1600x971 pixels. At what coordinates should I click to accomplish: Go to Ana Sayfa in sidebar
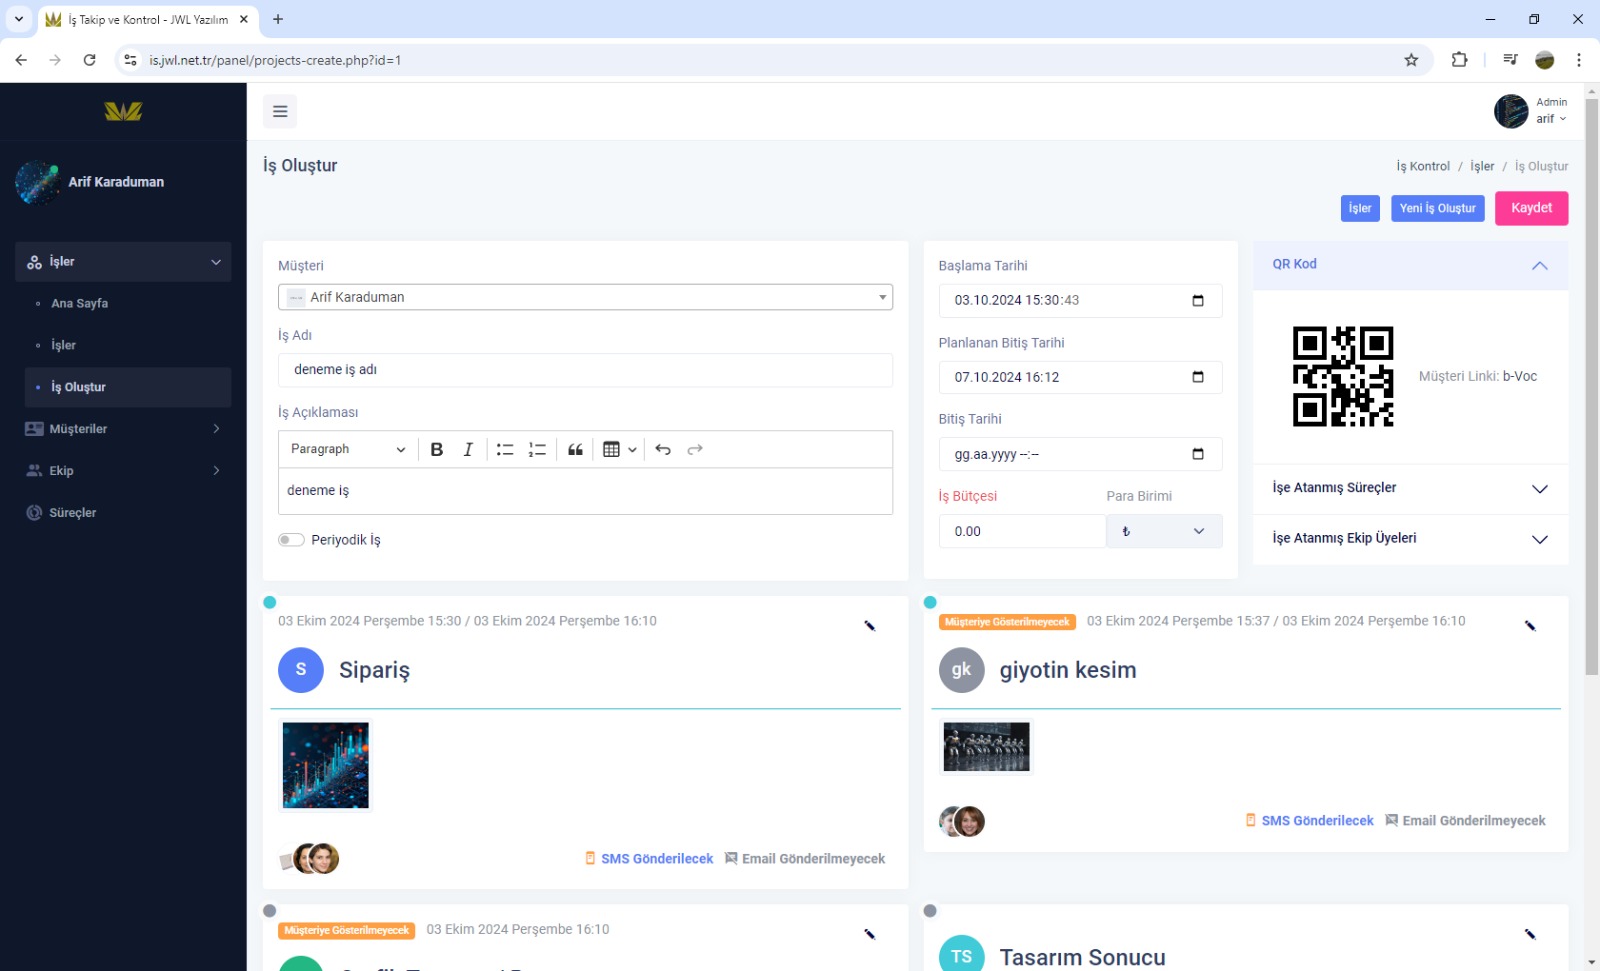(x=80, y=304)
